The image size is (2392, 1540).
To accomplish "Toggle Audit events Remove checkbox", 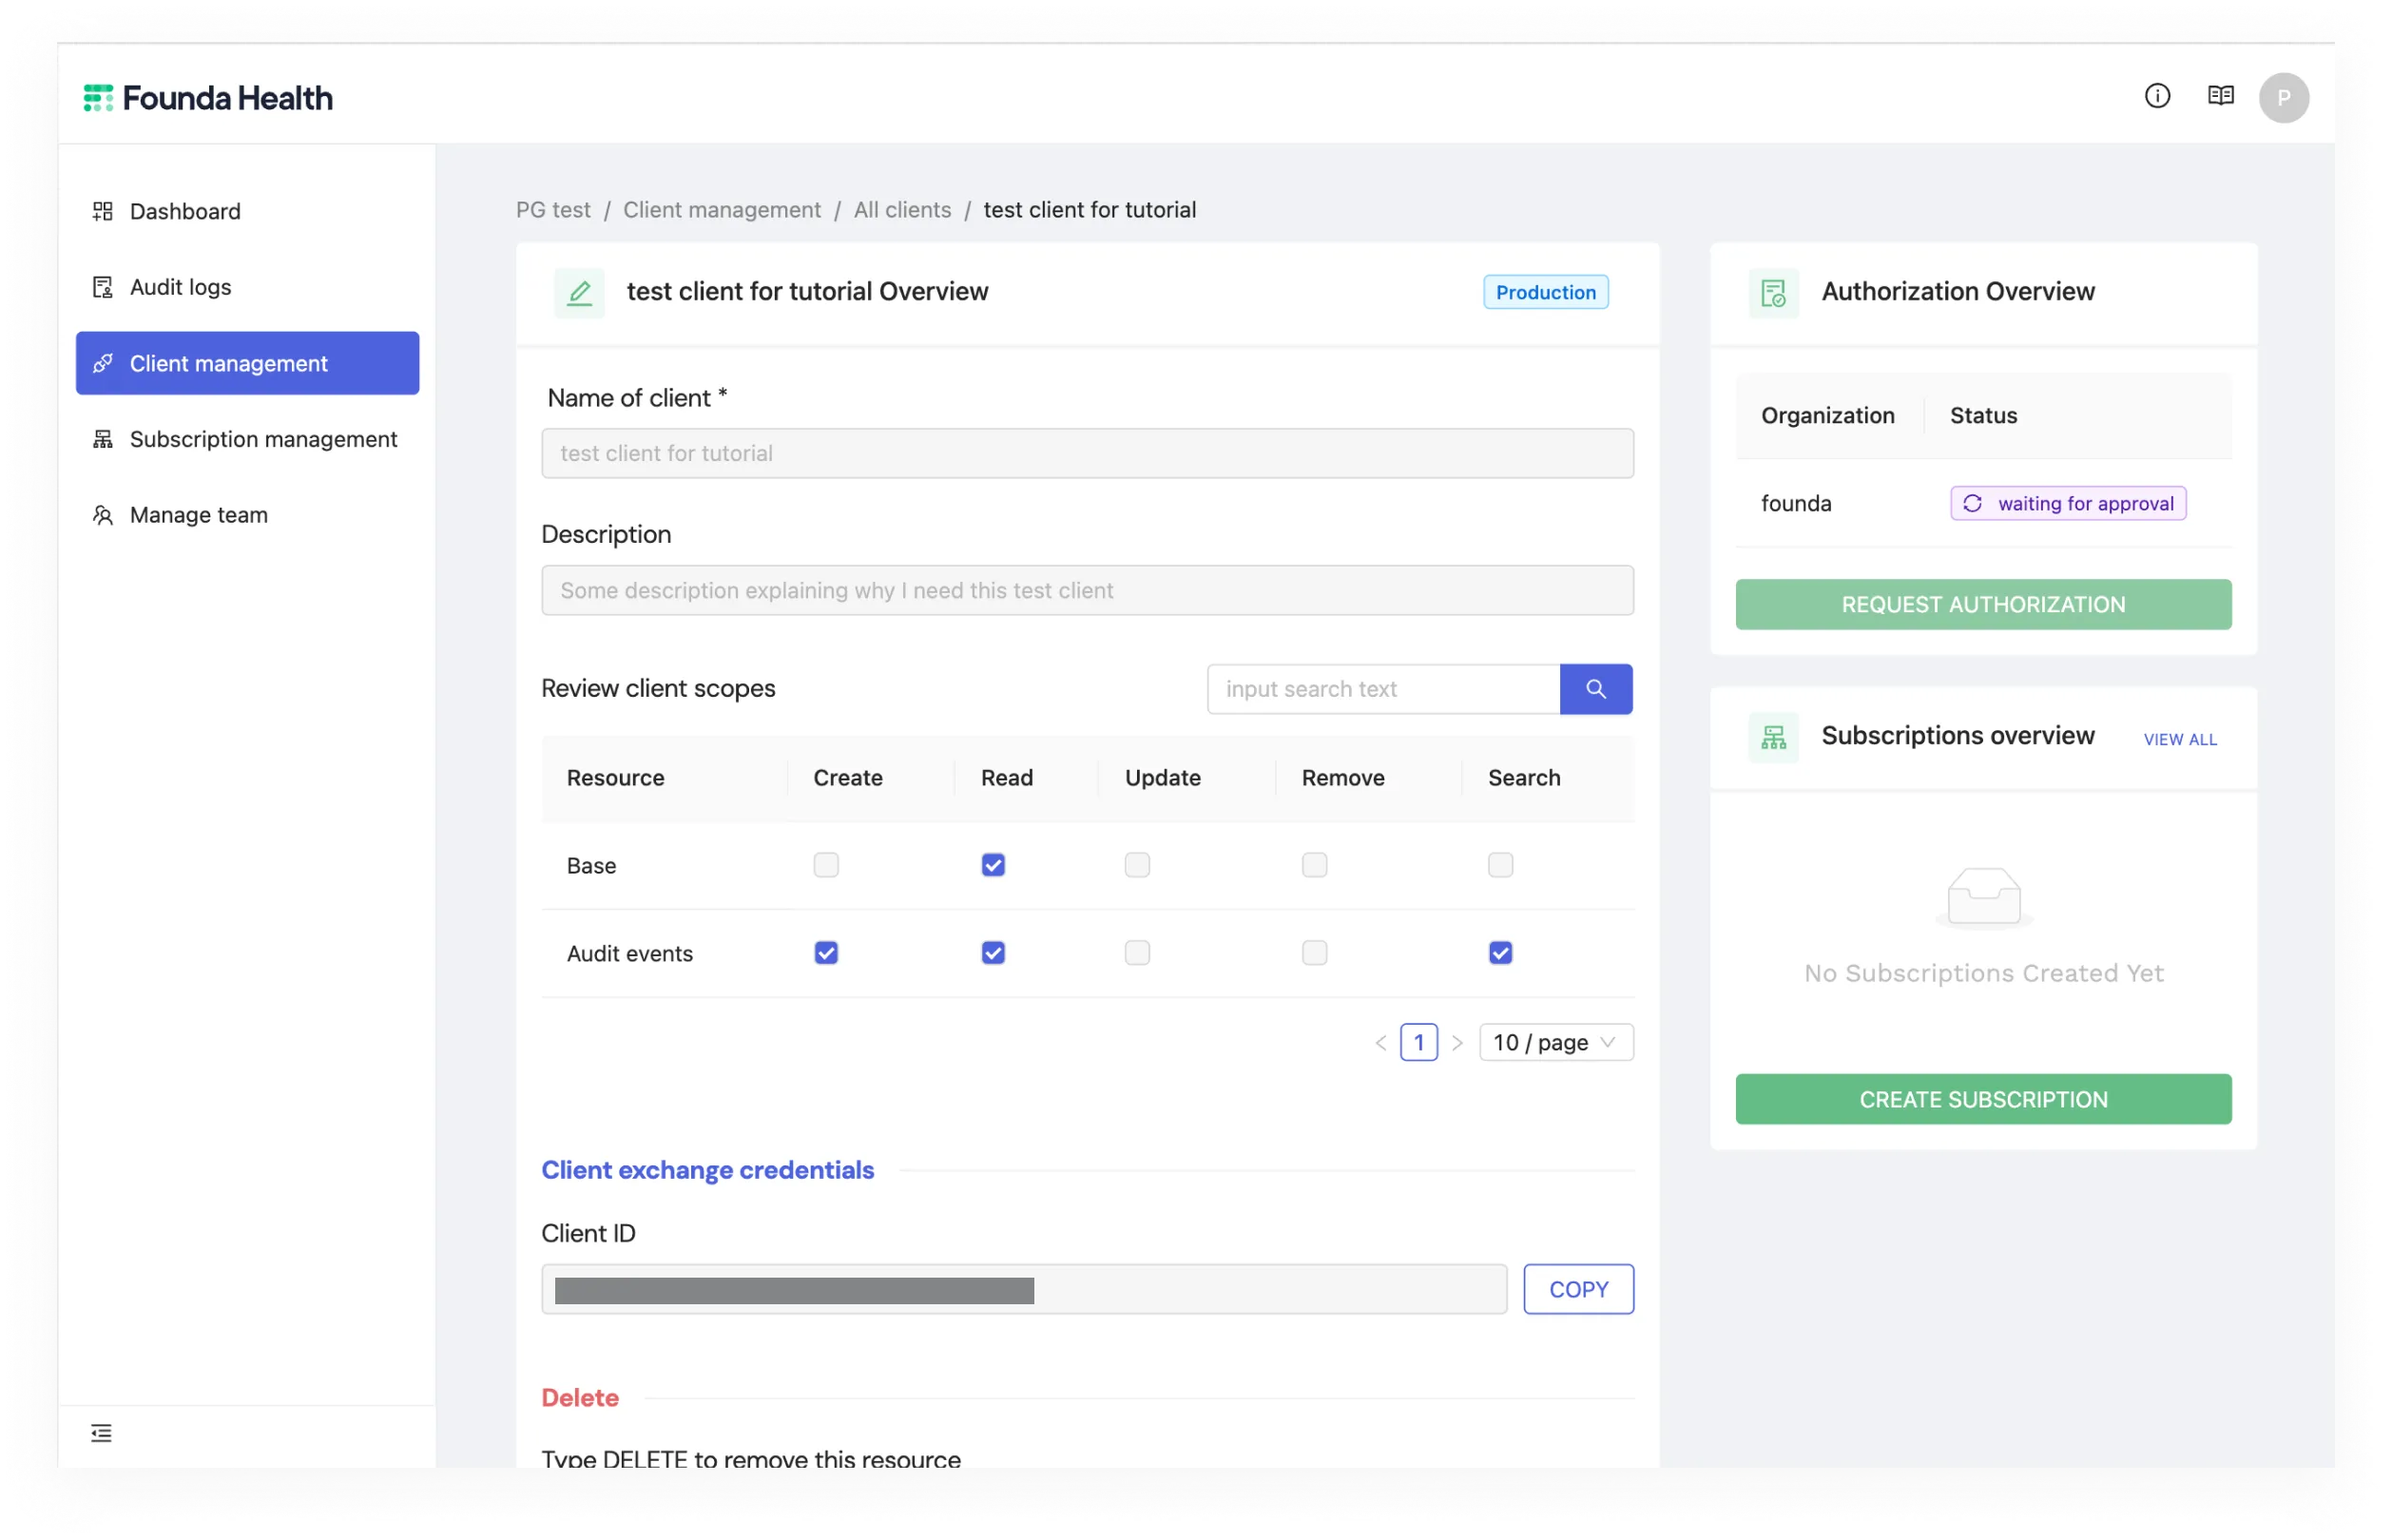I will (x=1314, y=953).
